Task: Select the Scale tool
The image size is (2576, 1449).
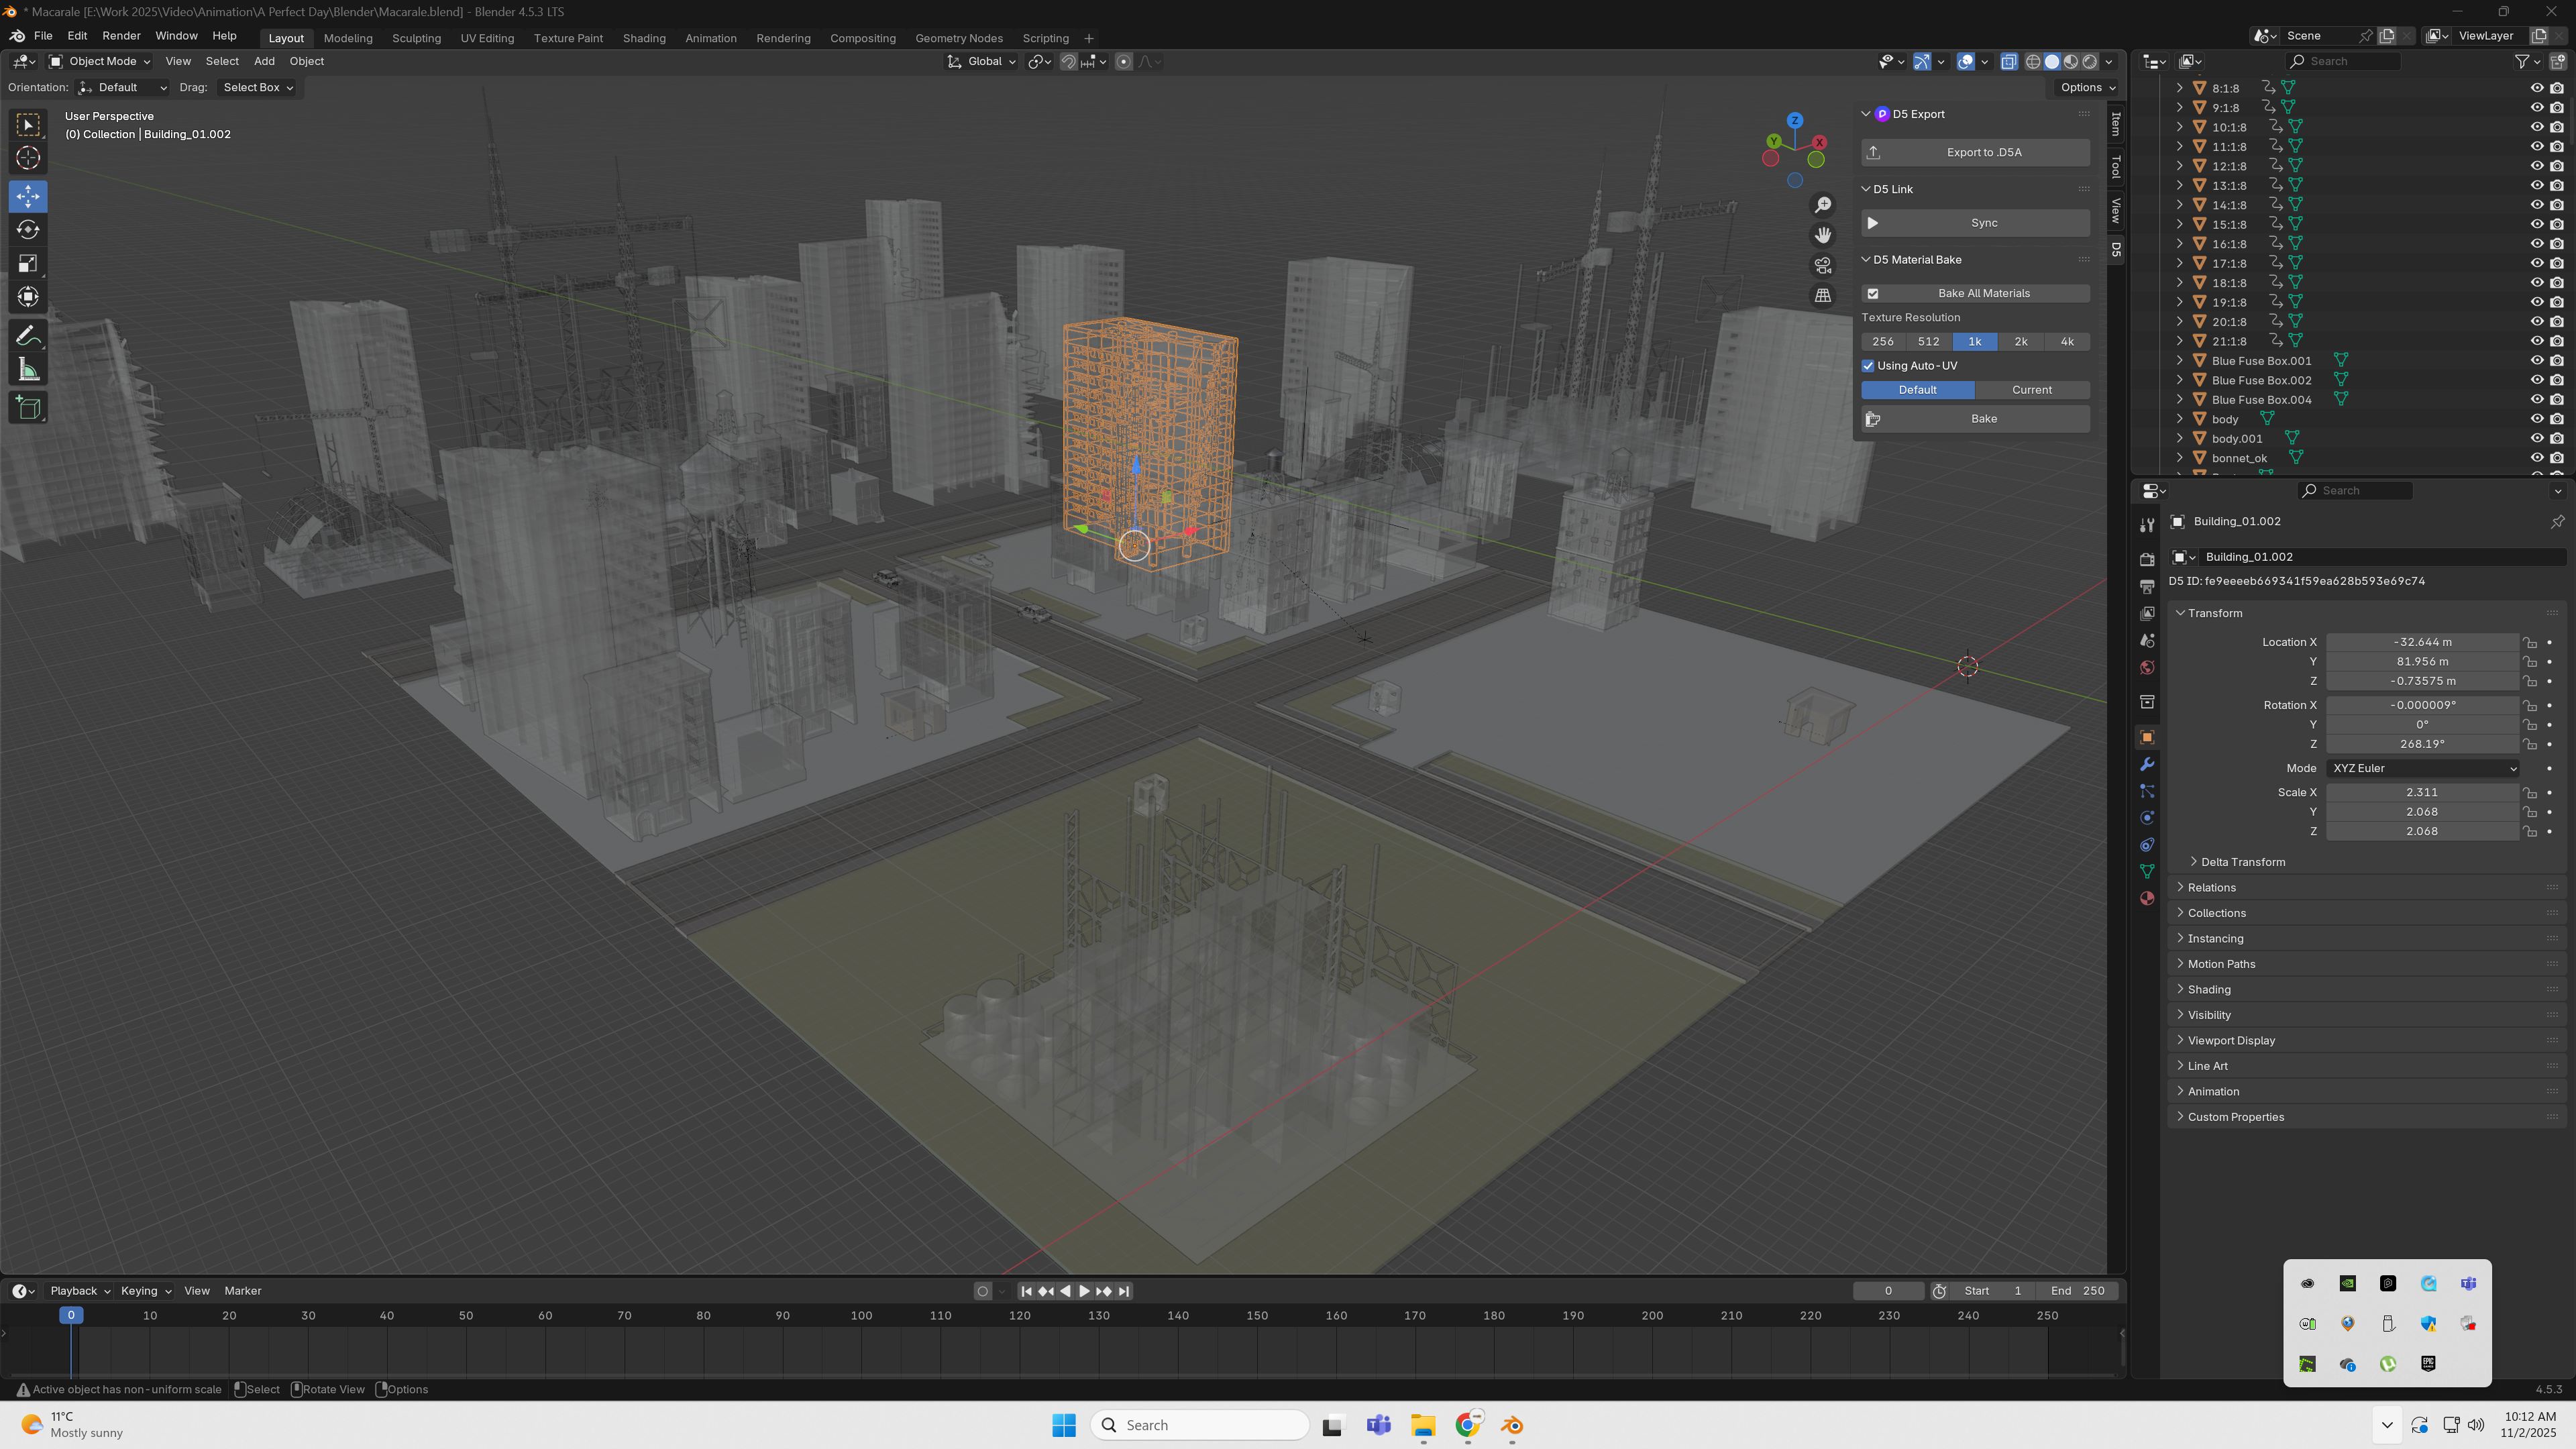Action: tap(28, 264)
